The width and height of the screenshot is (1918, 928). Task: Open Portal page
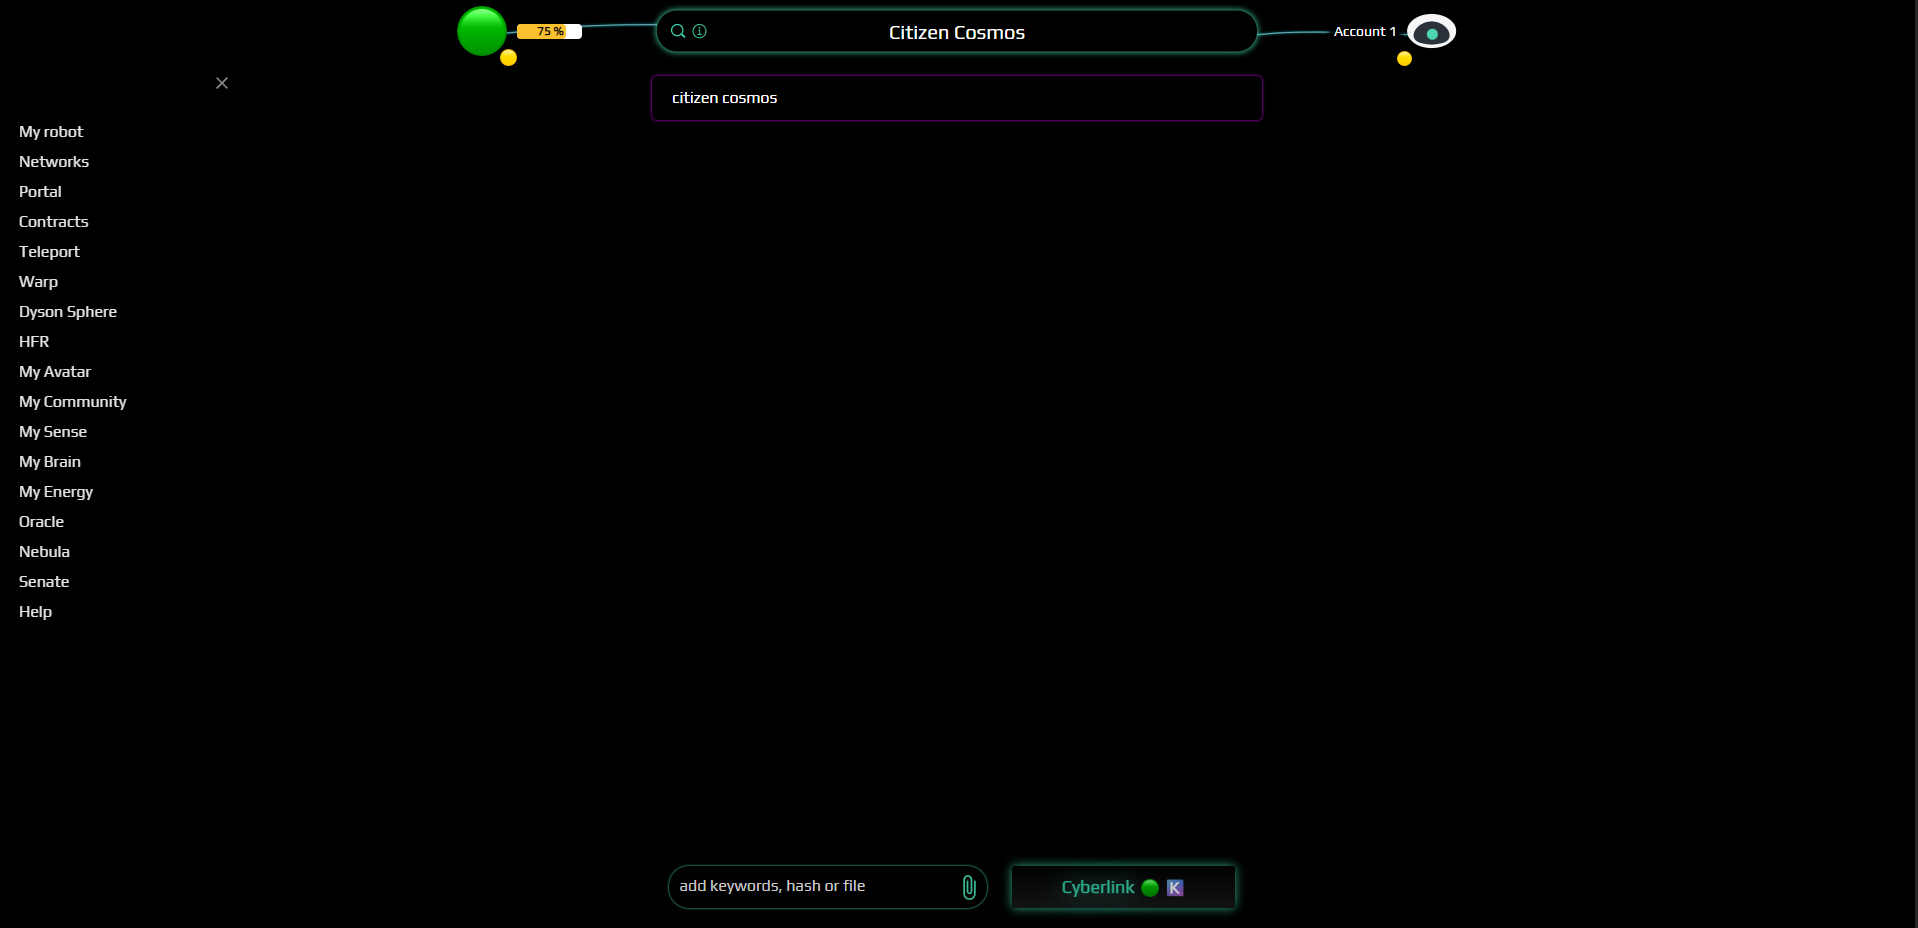click(x=40, y=192)
